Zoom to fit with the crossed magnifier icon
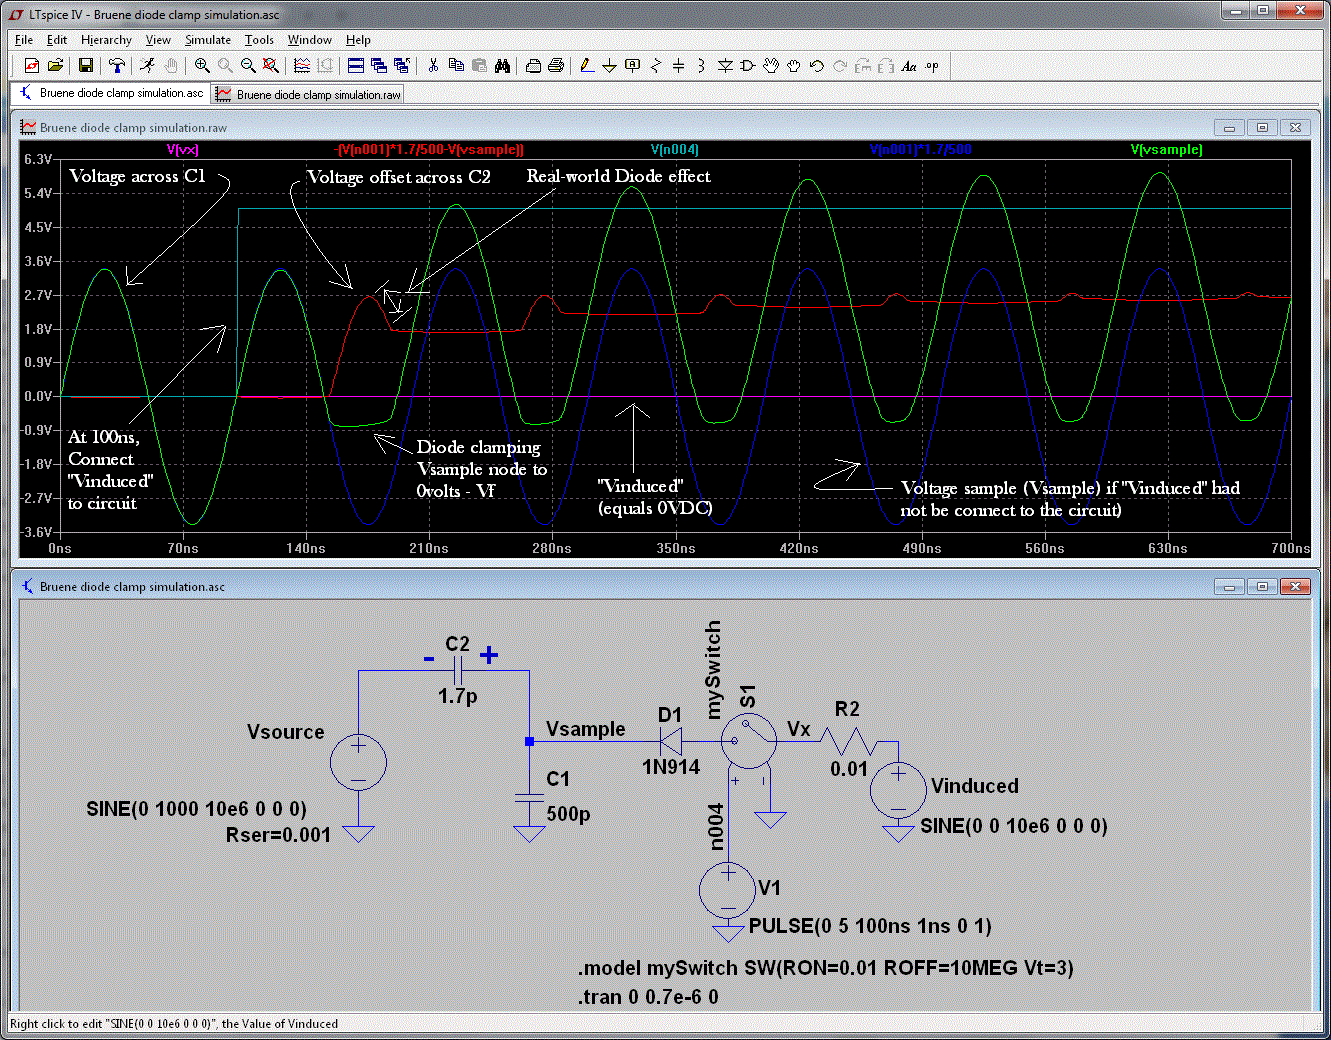 pyautogui.click(x=271, y=66)
